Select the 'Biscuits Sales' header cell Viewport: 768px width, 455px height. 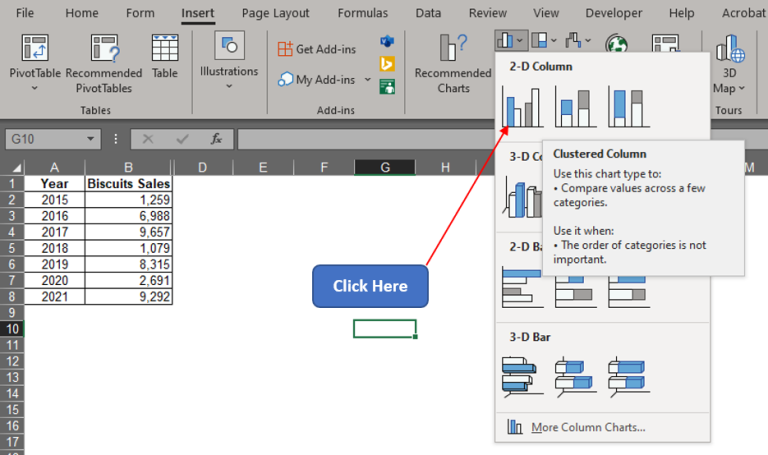pyautogui.click(x=128, y=184)
